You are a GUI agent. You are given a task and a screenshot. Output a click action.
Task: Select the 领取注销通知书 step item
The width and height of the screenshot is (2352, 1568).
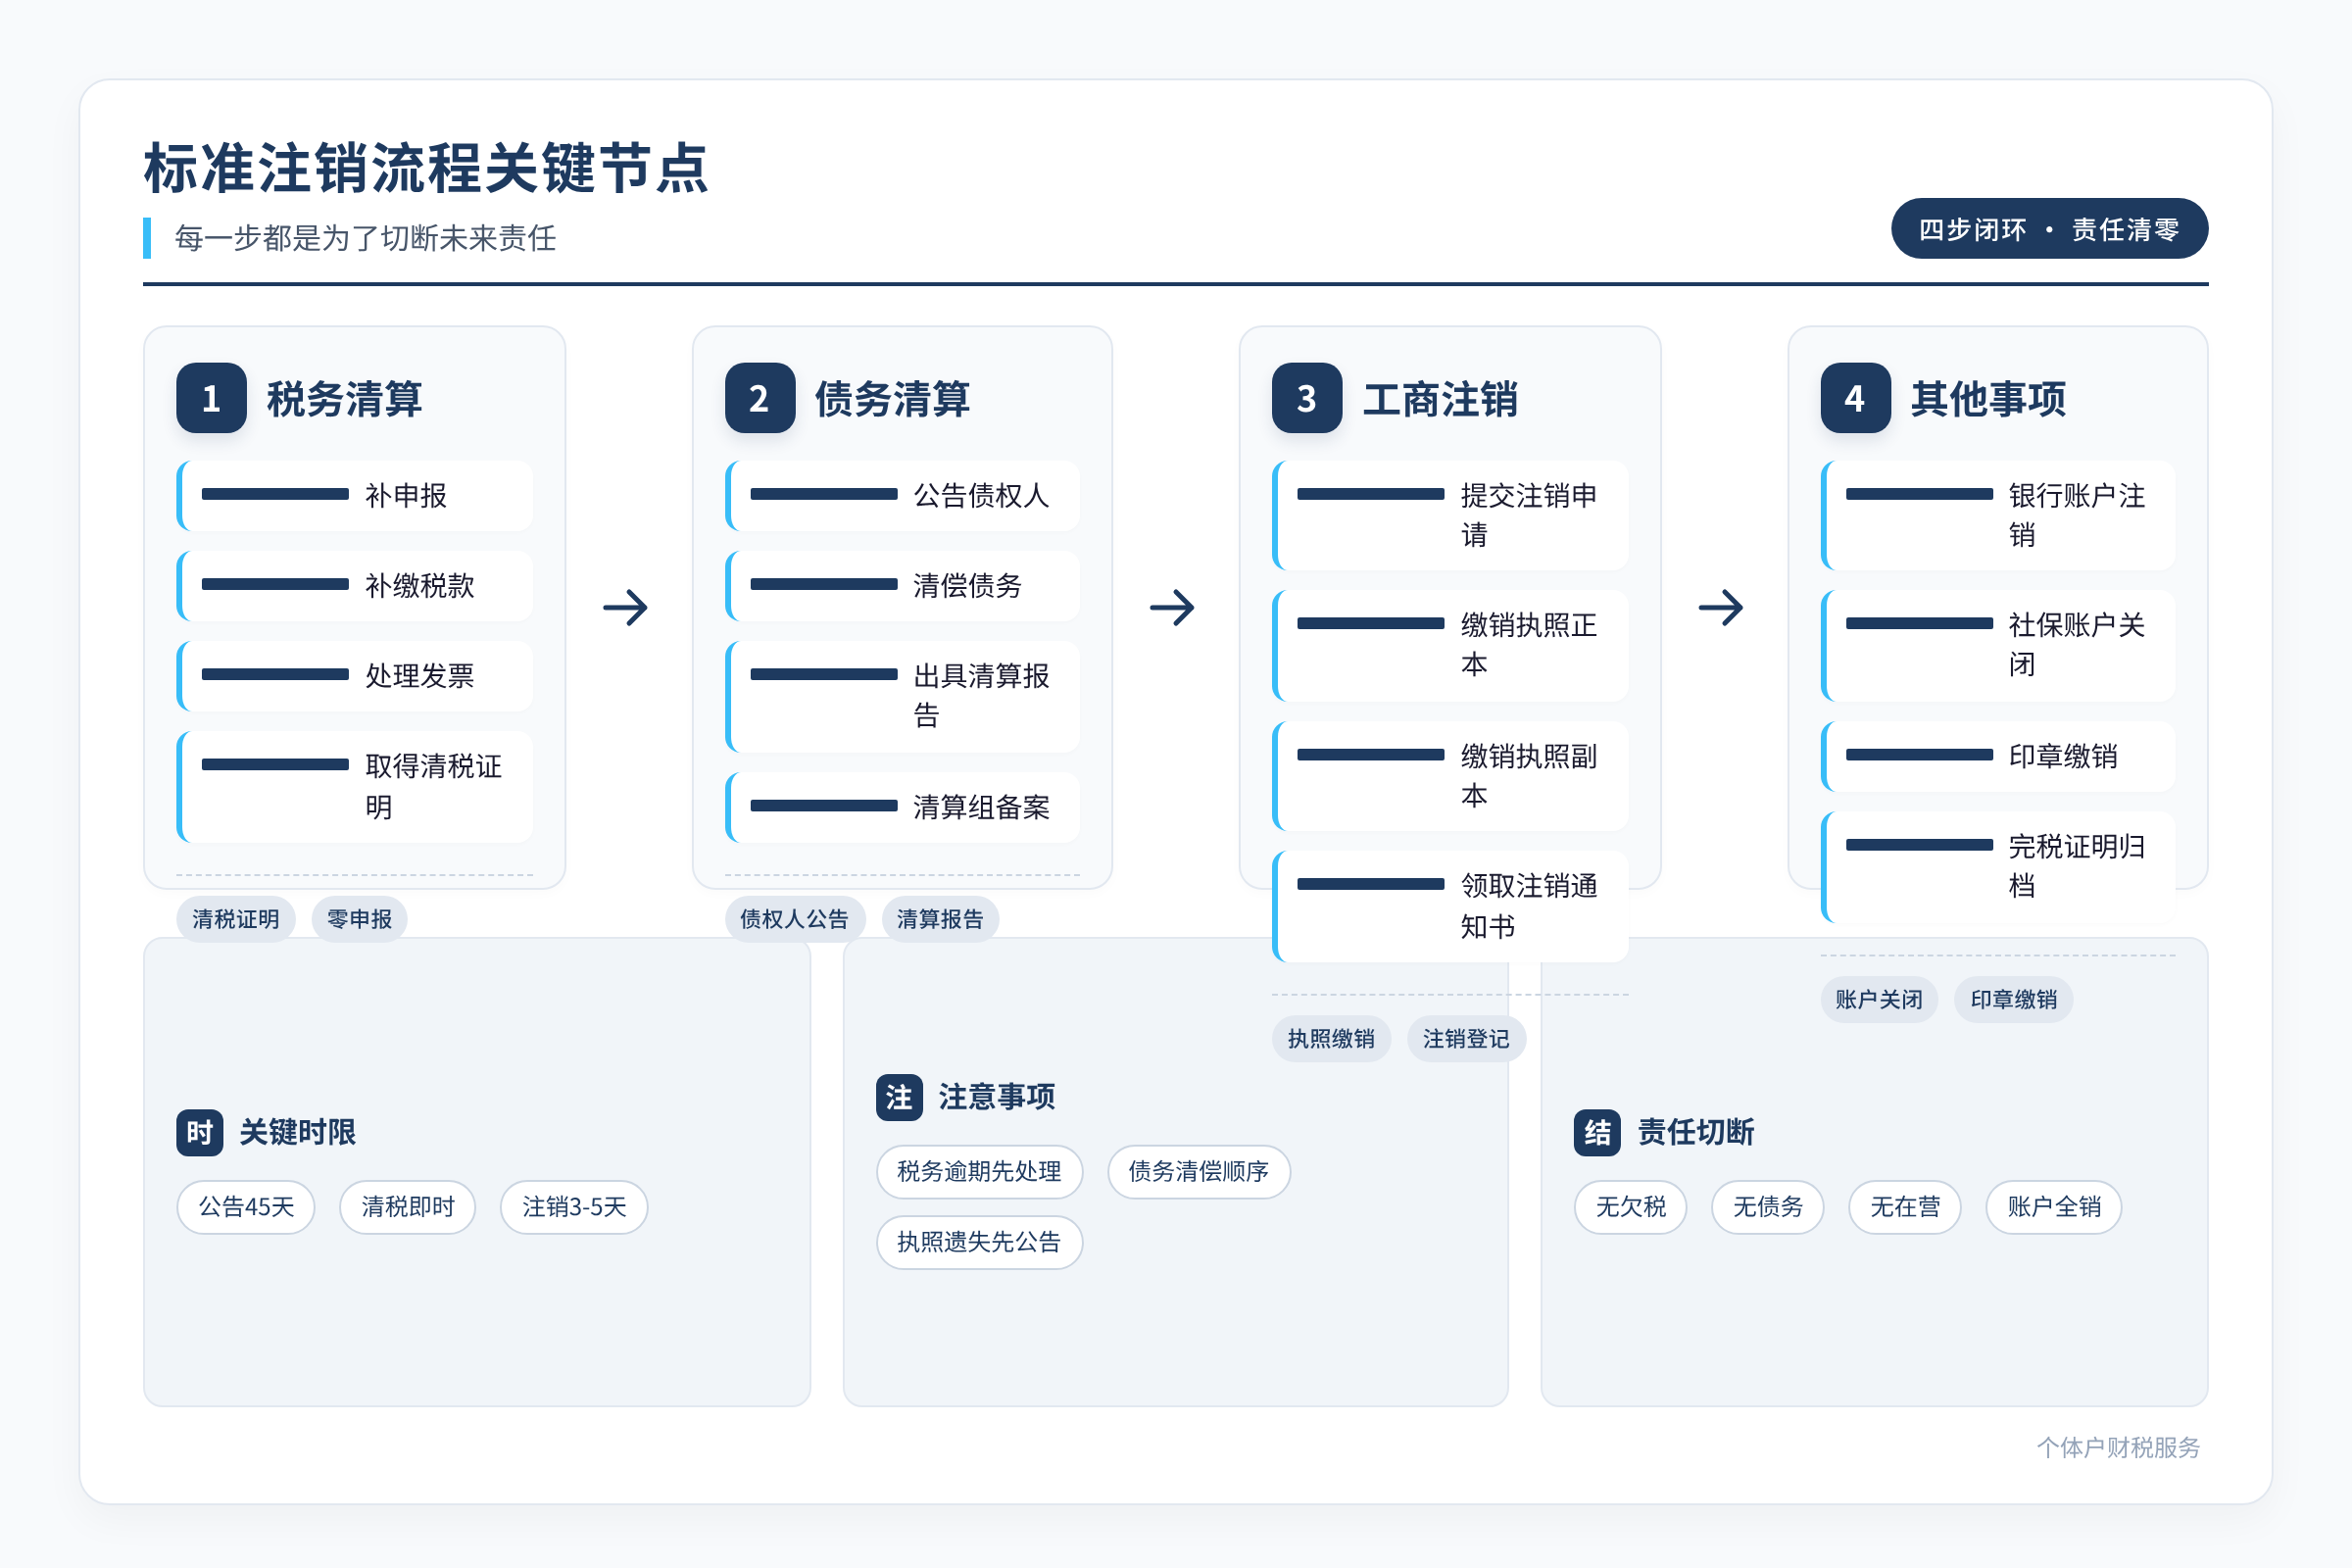pos(1450,906)
